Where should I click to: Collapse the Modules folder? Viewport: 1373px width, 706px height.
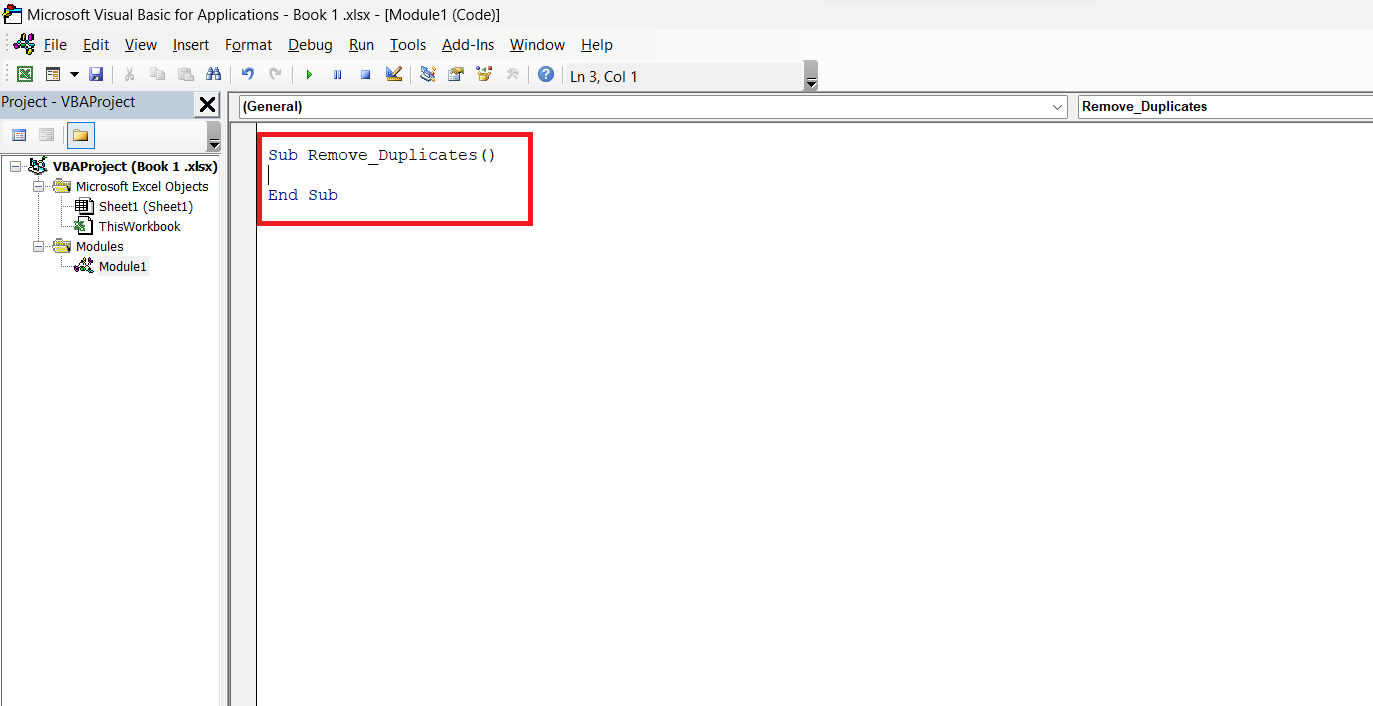[39, 246]
